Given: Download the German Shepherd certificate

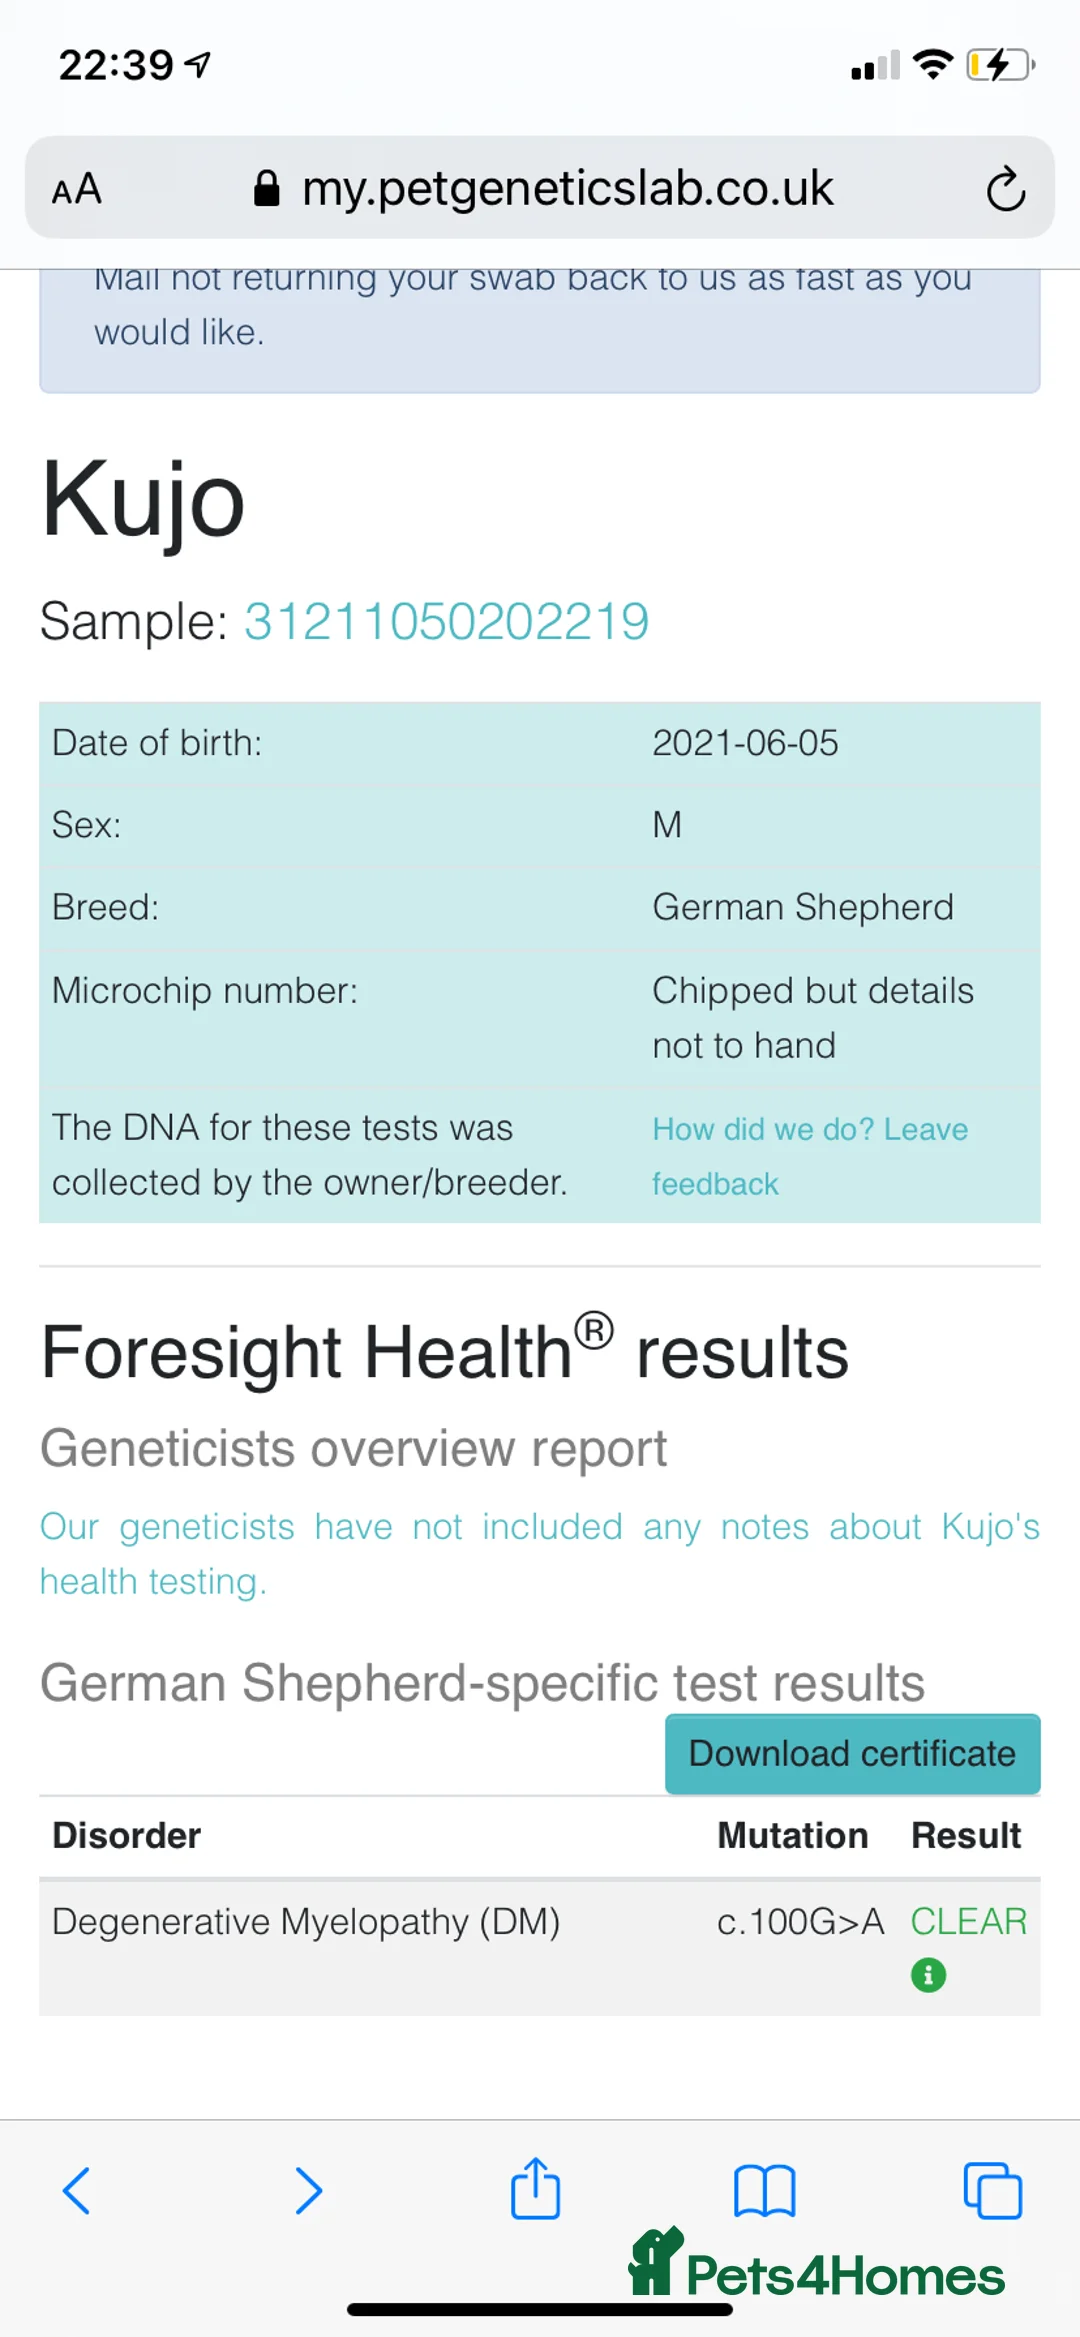Looking at the screenshot, I should pos(852,1754).
